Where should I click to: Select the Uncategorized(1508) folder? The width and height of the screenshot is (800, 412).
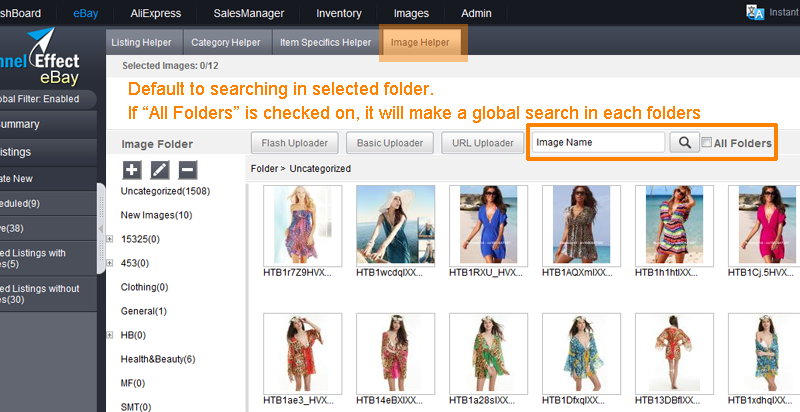click(x=165, y=191)
